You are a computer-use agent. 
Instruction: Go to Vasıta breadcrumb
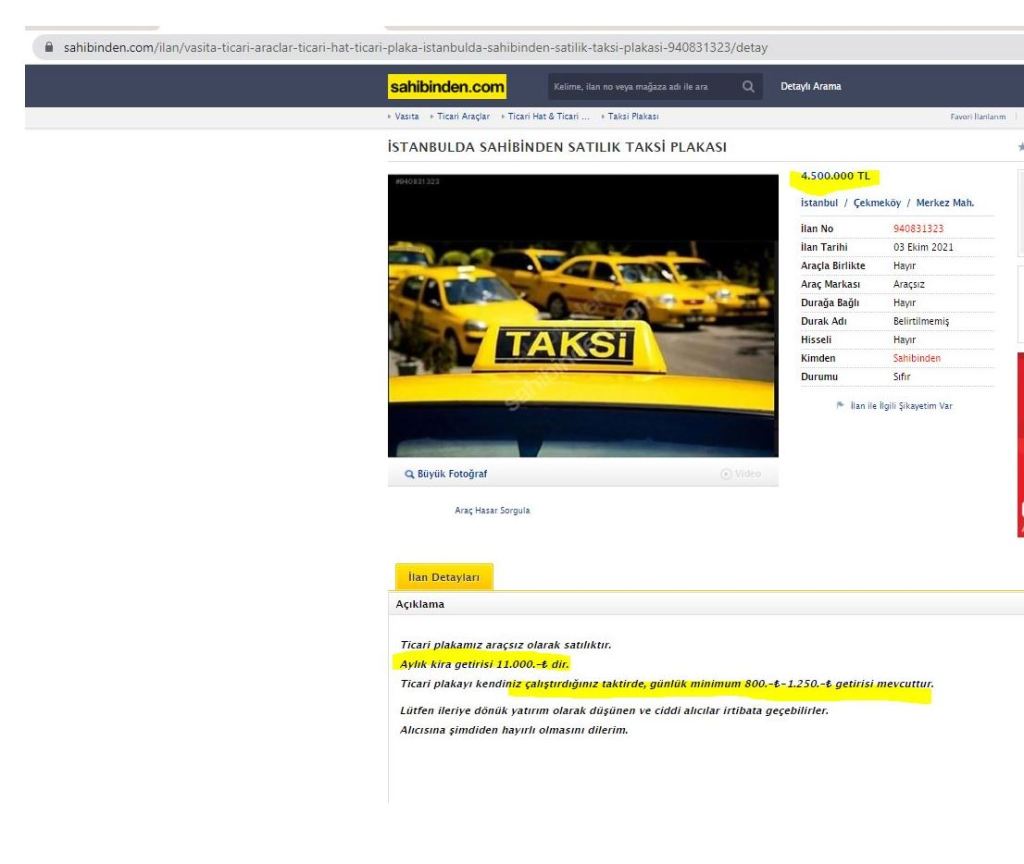click(x=406, y=117)
